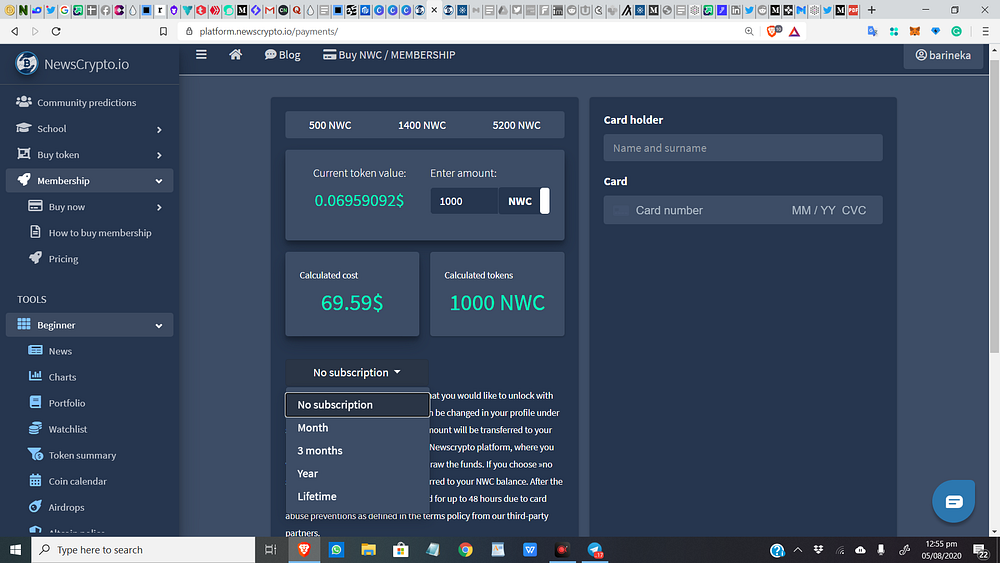1000x563 pixels.
Task: Expand the School sidebar section
Action: tap(89, 128)
